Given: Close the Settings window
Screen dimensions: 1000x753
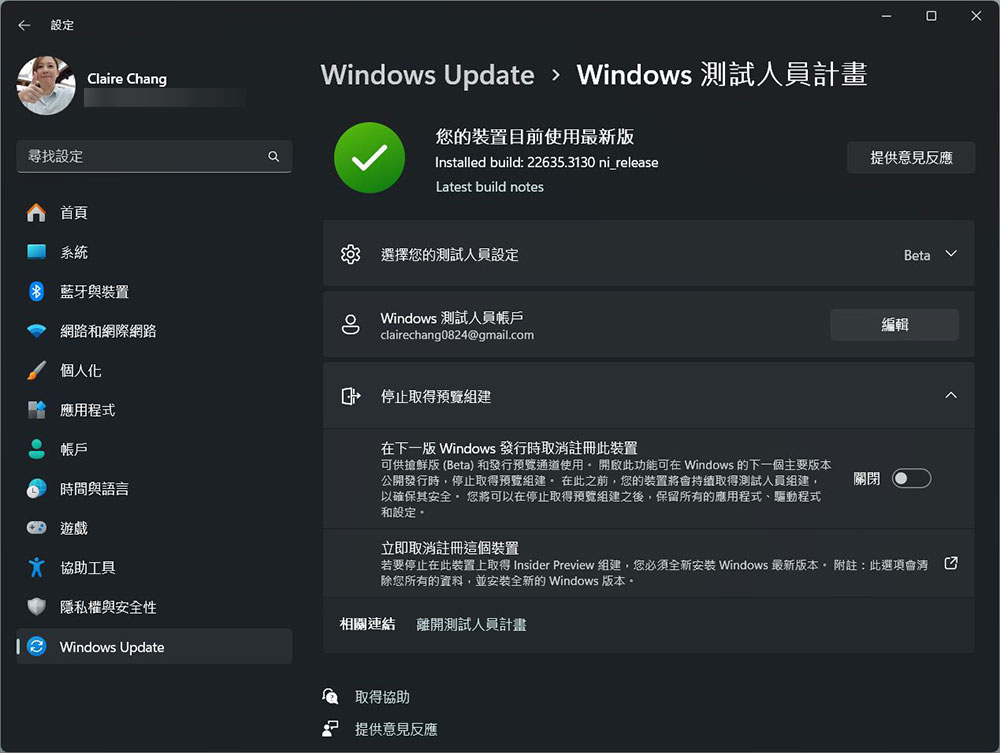Looking at the screenshot, I should (x=976, y=16).
